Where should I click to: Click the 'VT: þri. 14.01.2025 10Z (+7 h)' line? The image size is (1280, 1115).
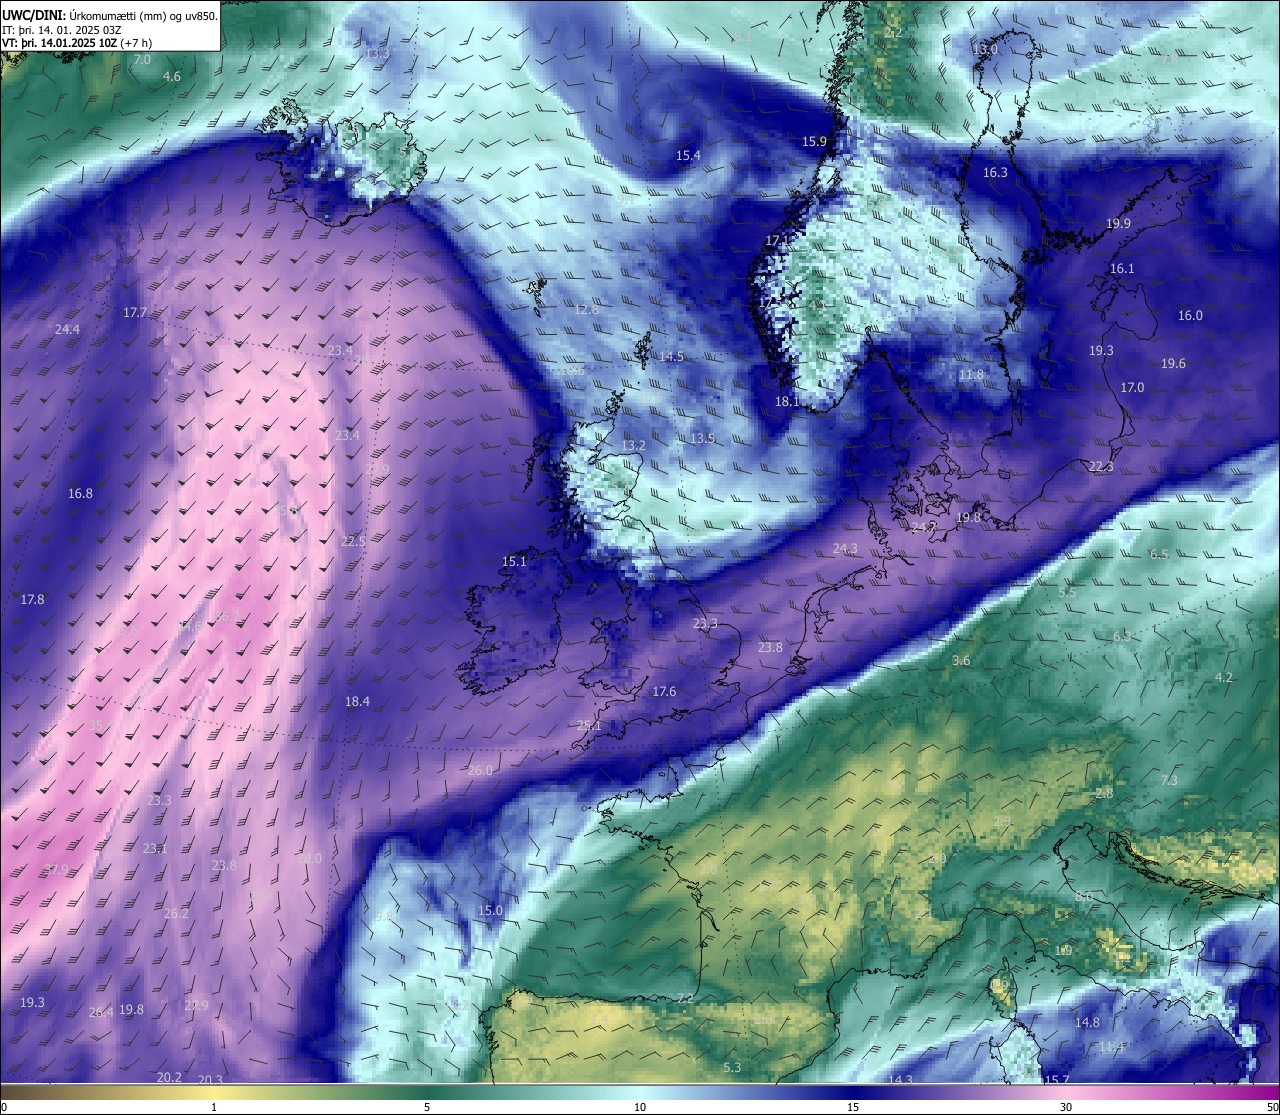click(x=77, y=43)
